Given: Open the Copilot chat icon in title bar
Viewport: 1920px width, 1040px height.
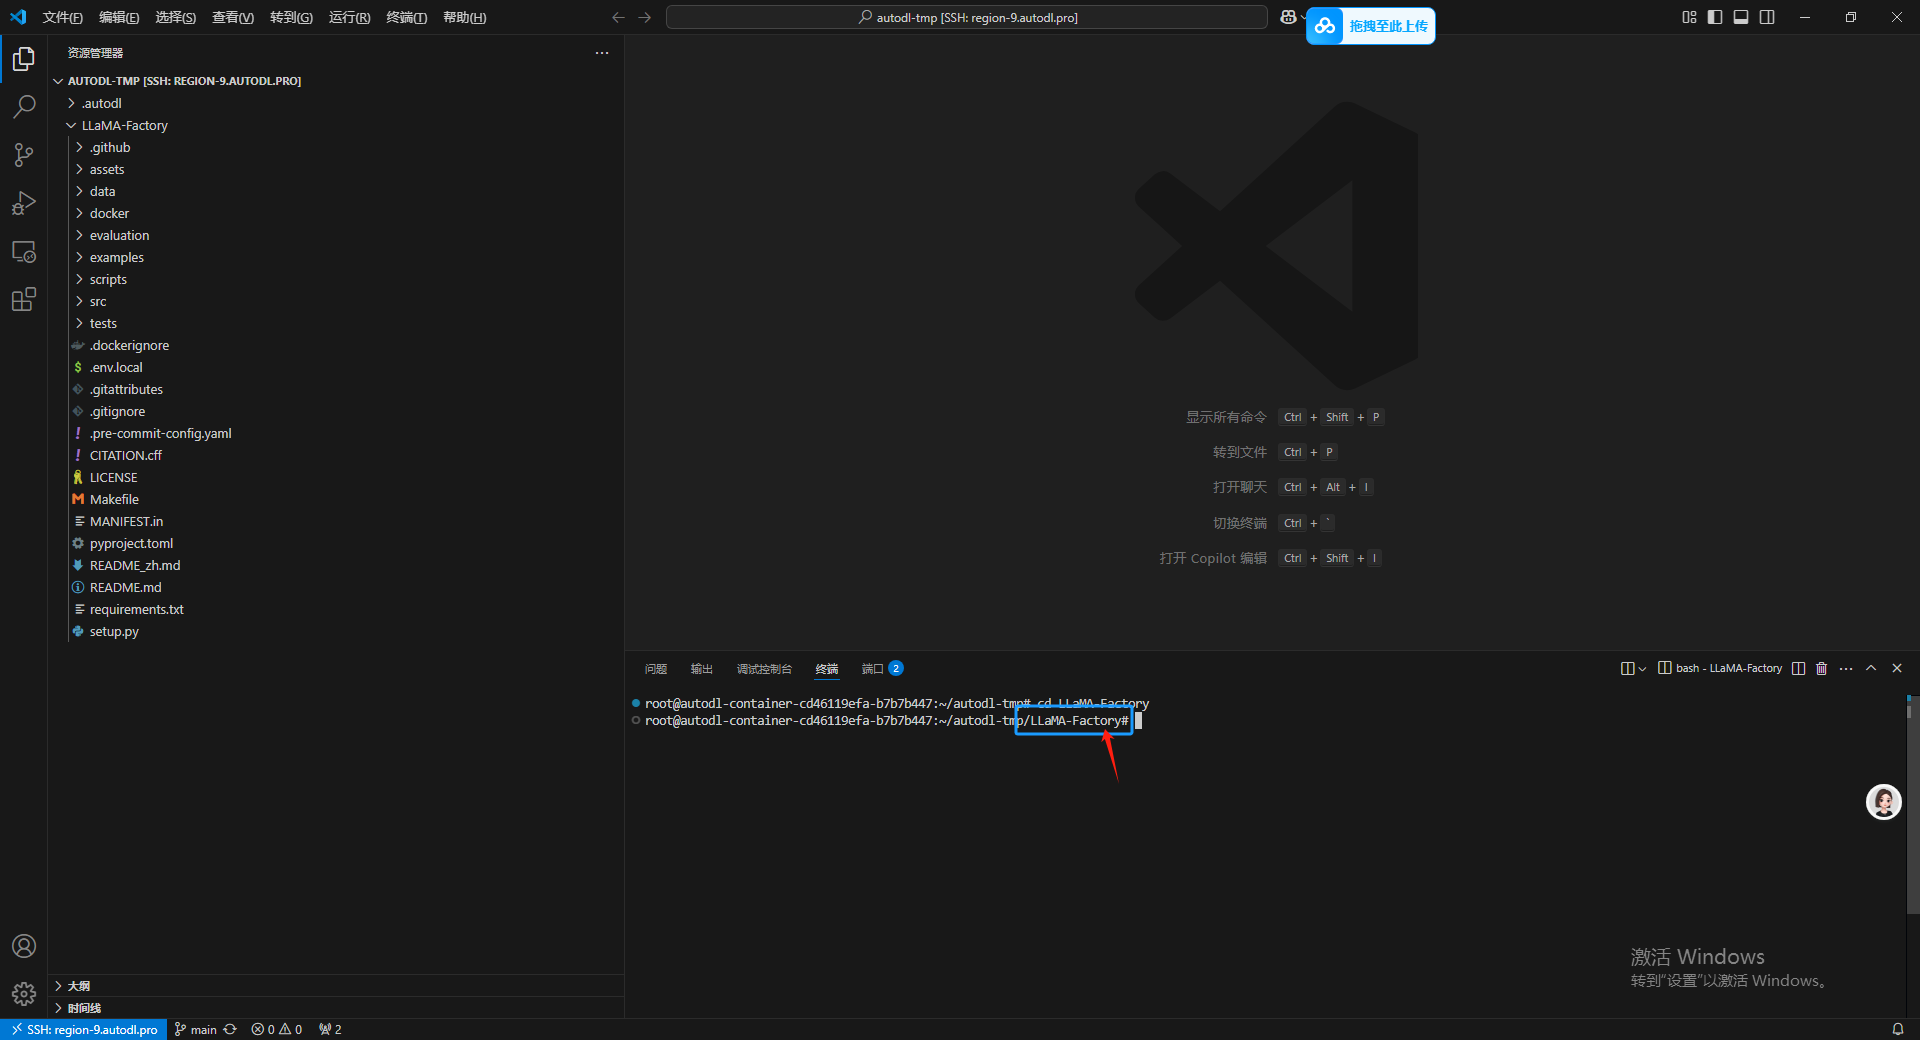Looking at the screenshot, I should click(1288, 17).
